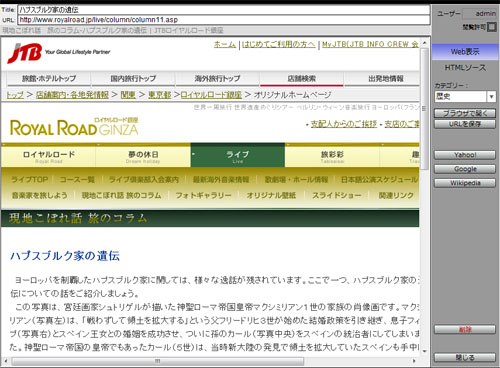This screenshot has height=368, width=500.
Task: Click the horizontal scrollbar right arrow
Action: pyautogui.click(x=414, y=361)
